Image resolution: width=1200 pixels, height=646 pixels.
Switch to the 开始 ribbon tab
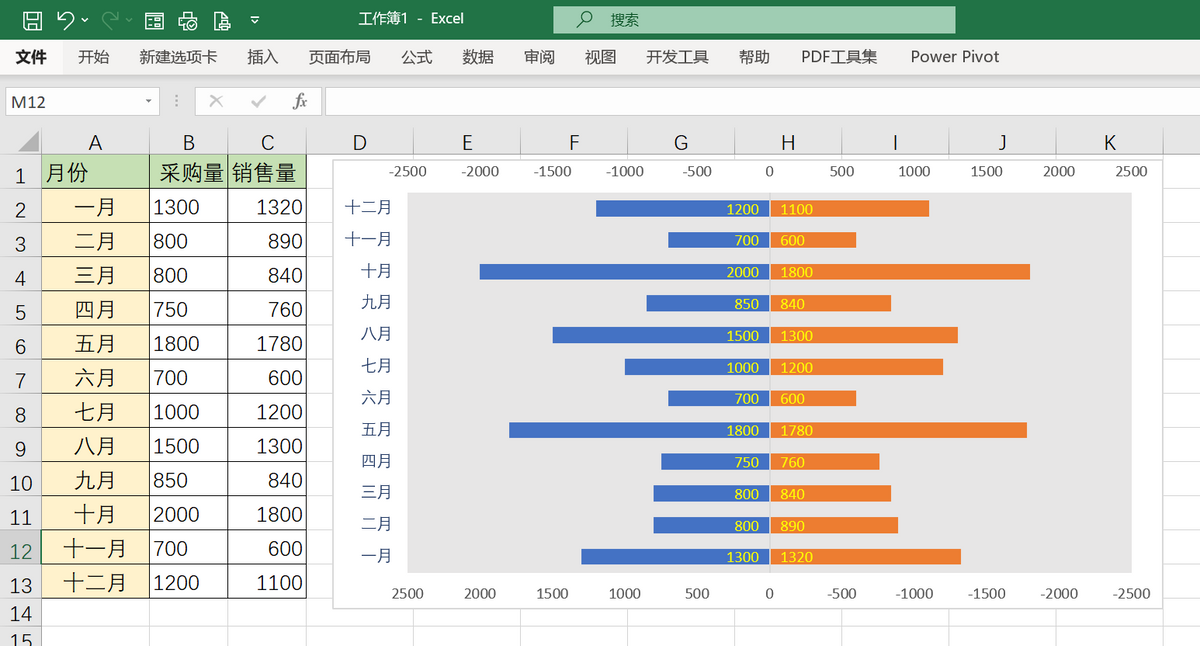pos(94,57)
